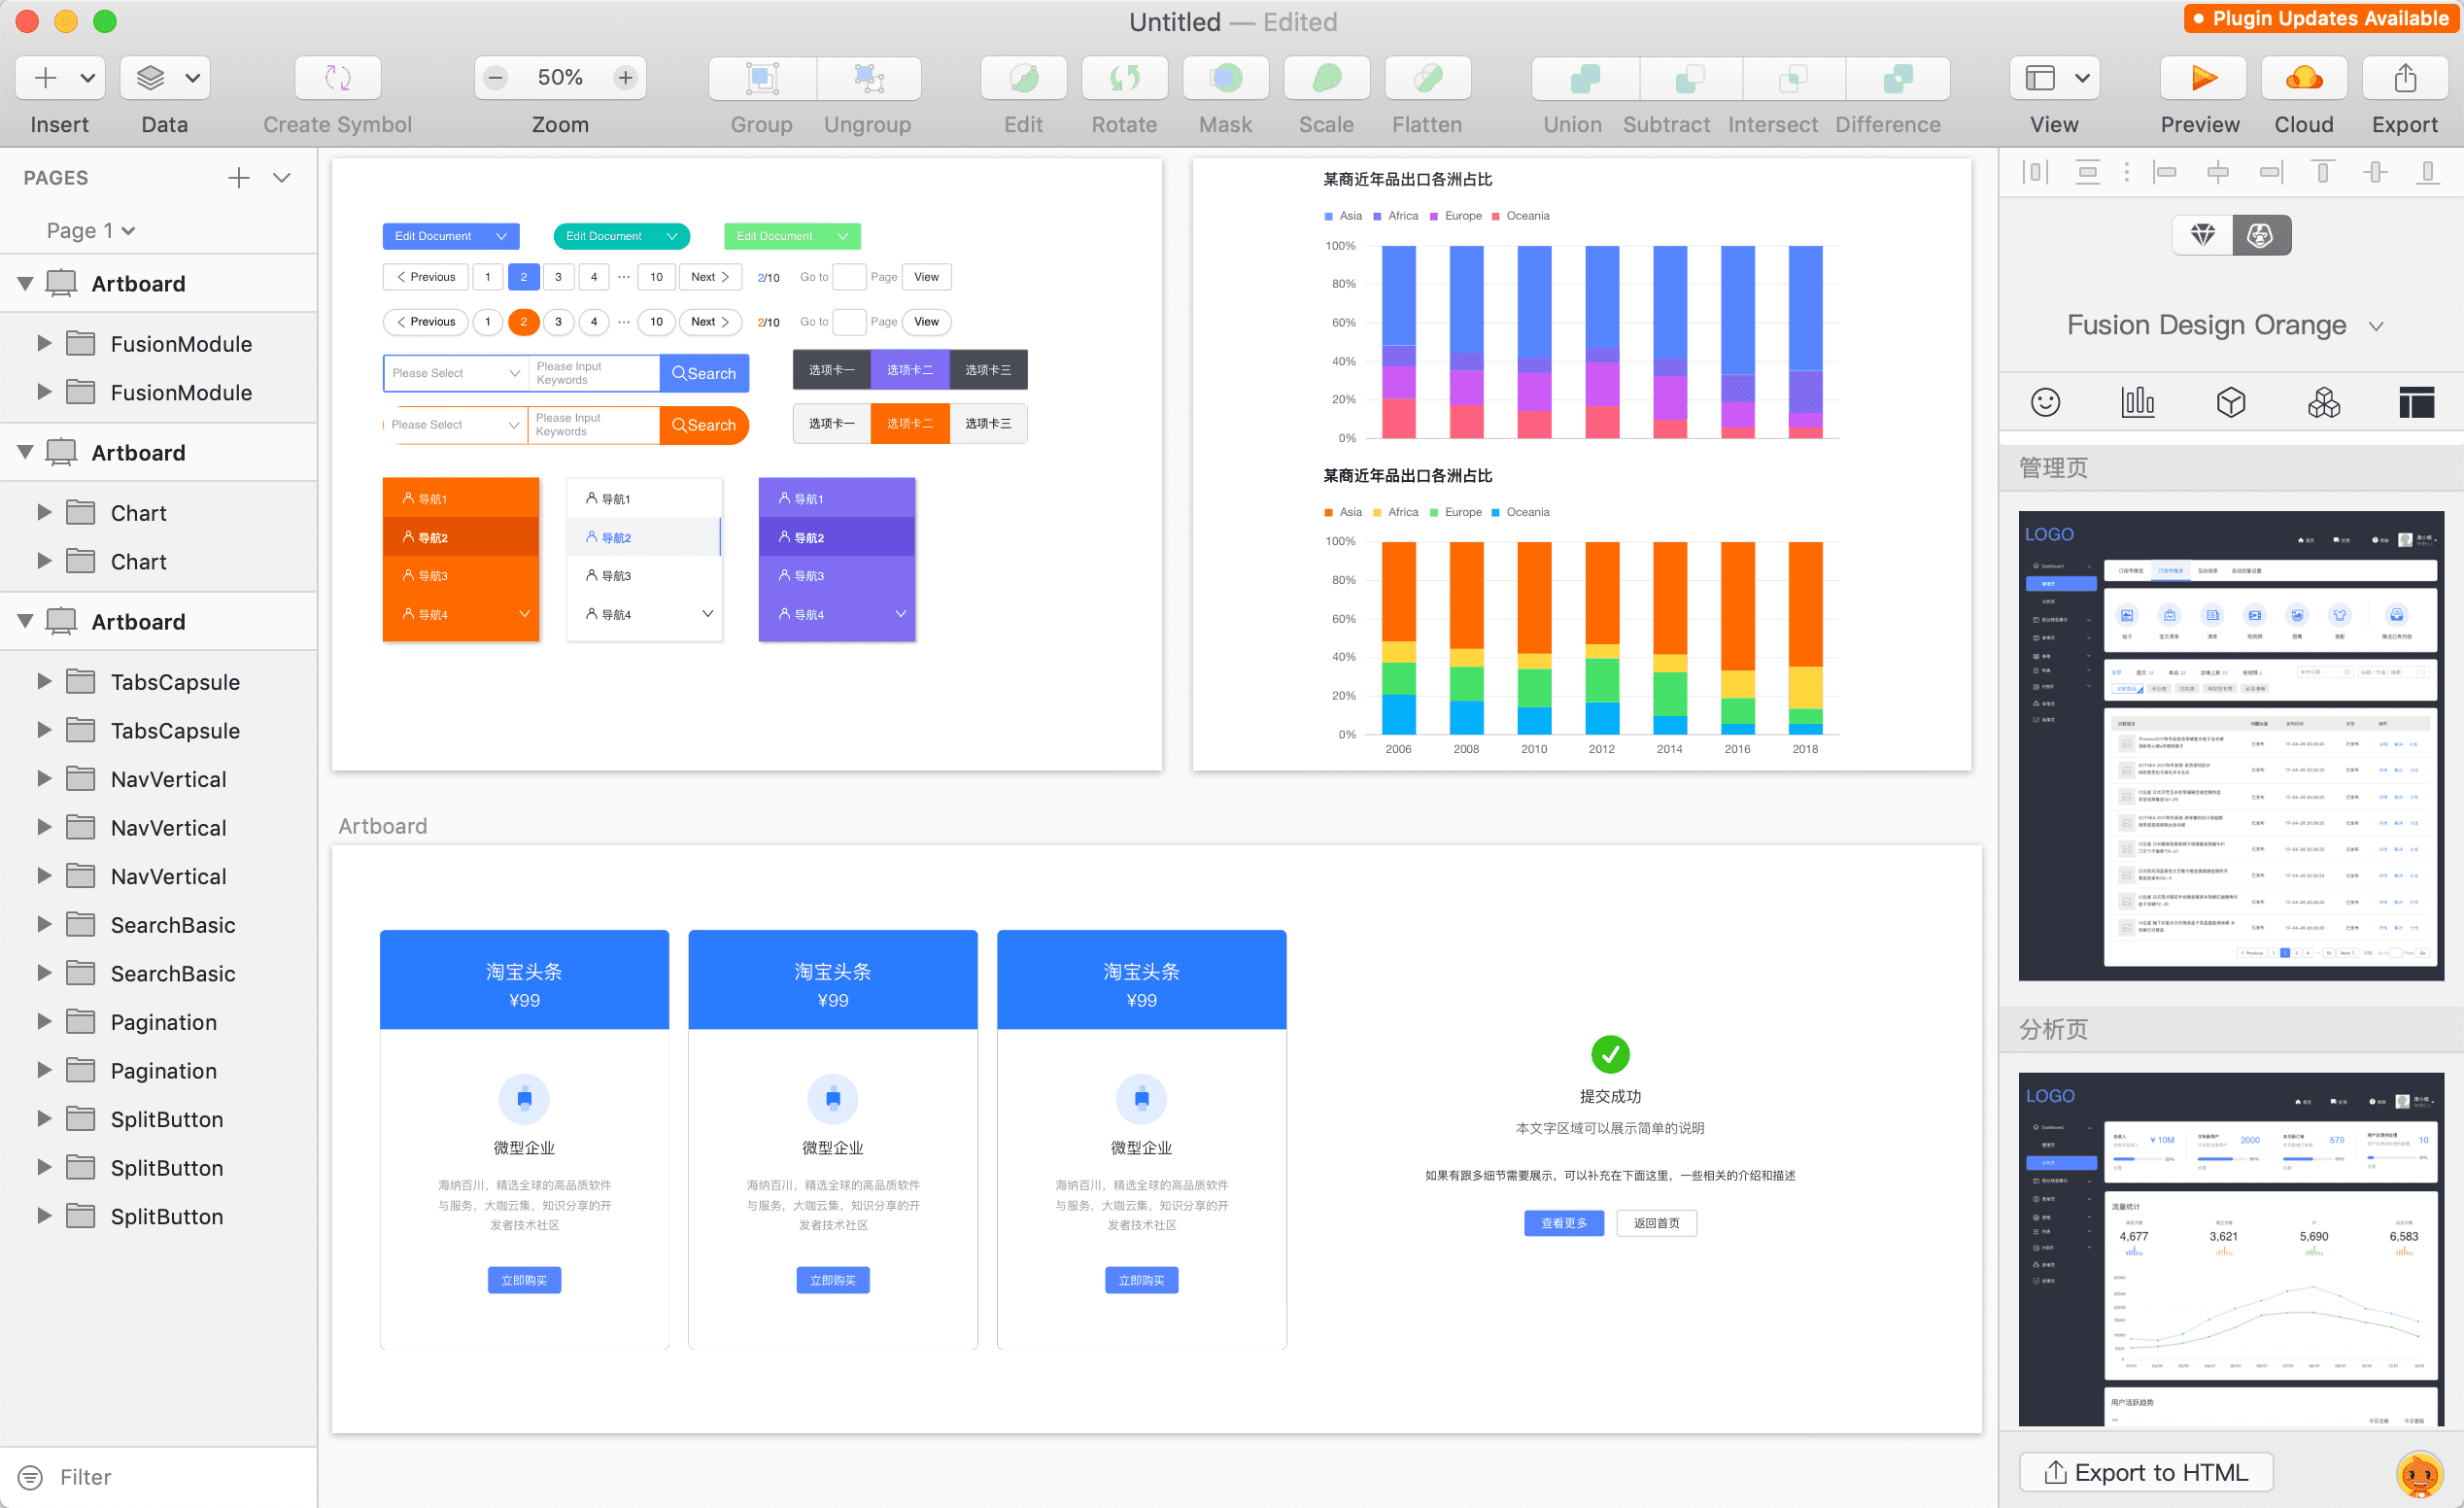Select the 管理页 template thumbnail

(2230, 745)
